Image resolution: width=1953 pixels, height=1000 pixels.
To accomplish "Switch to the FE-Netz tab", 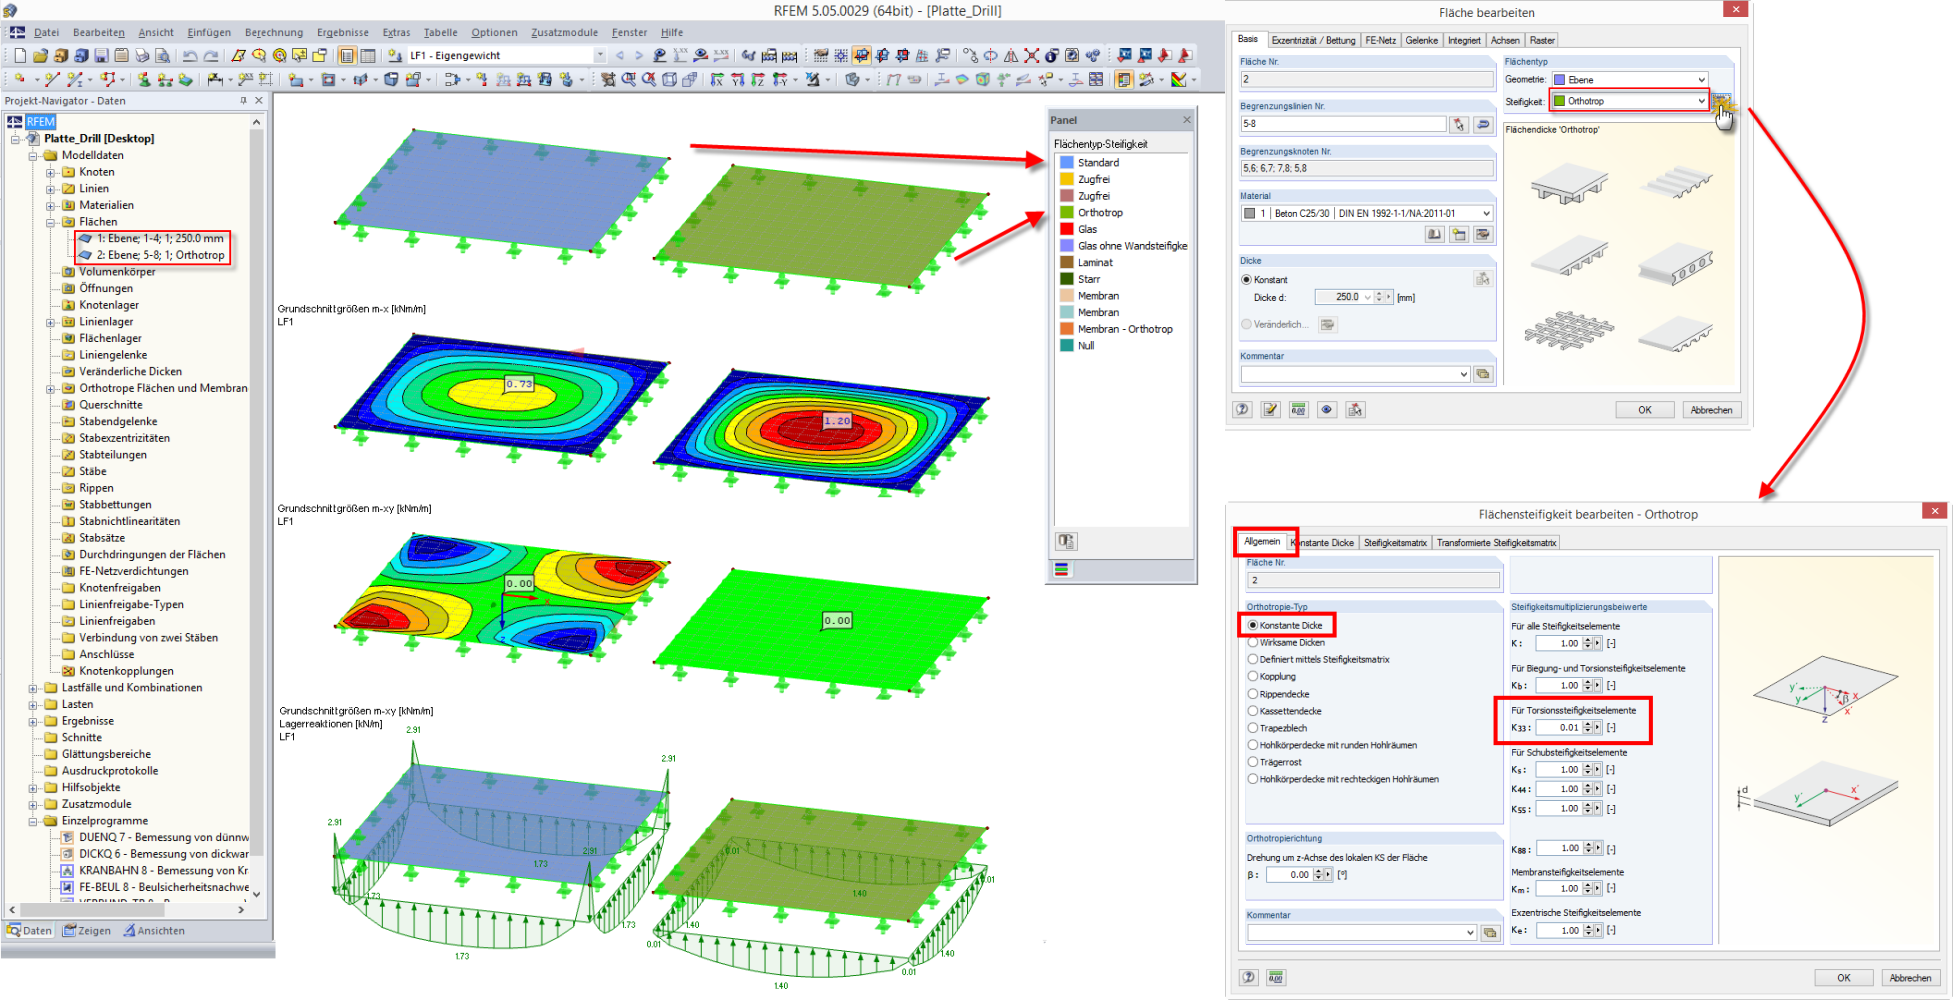I will pos(1380,40).
